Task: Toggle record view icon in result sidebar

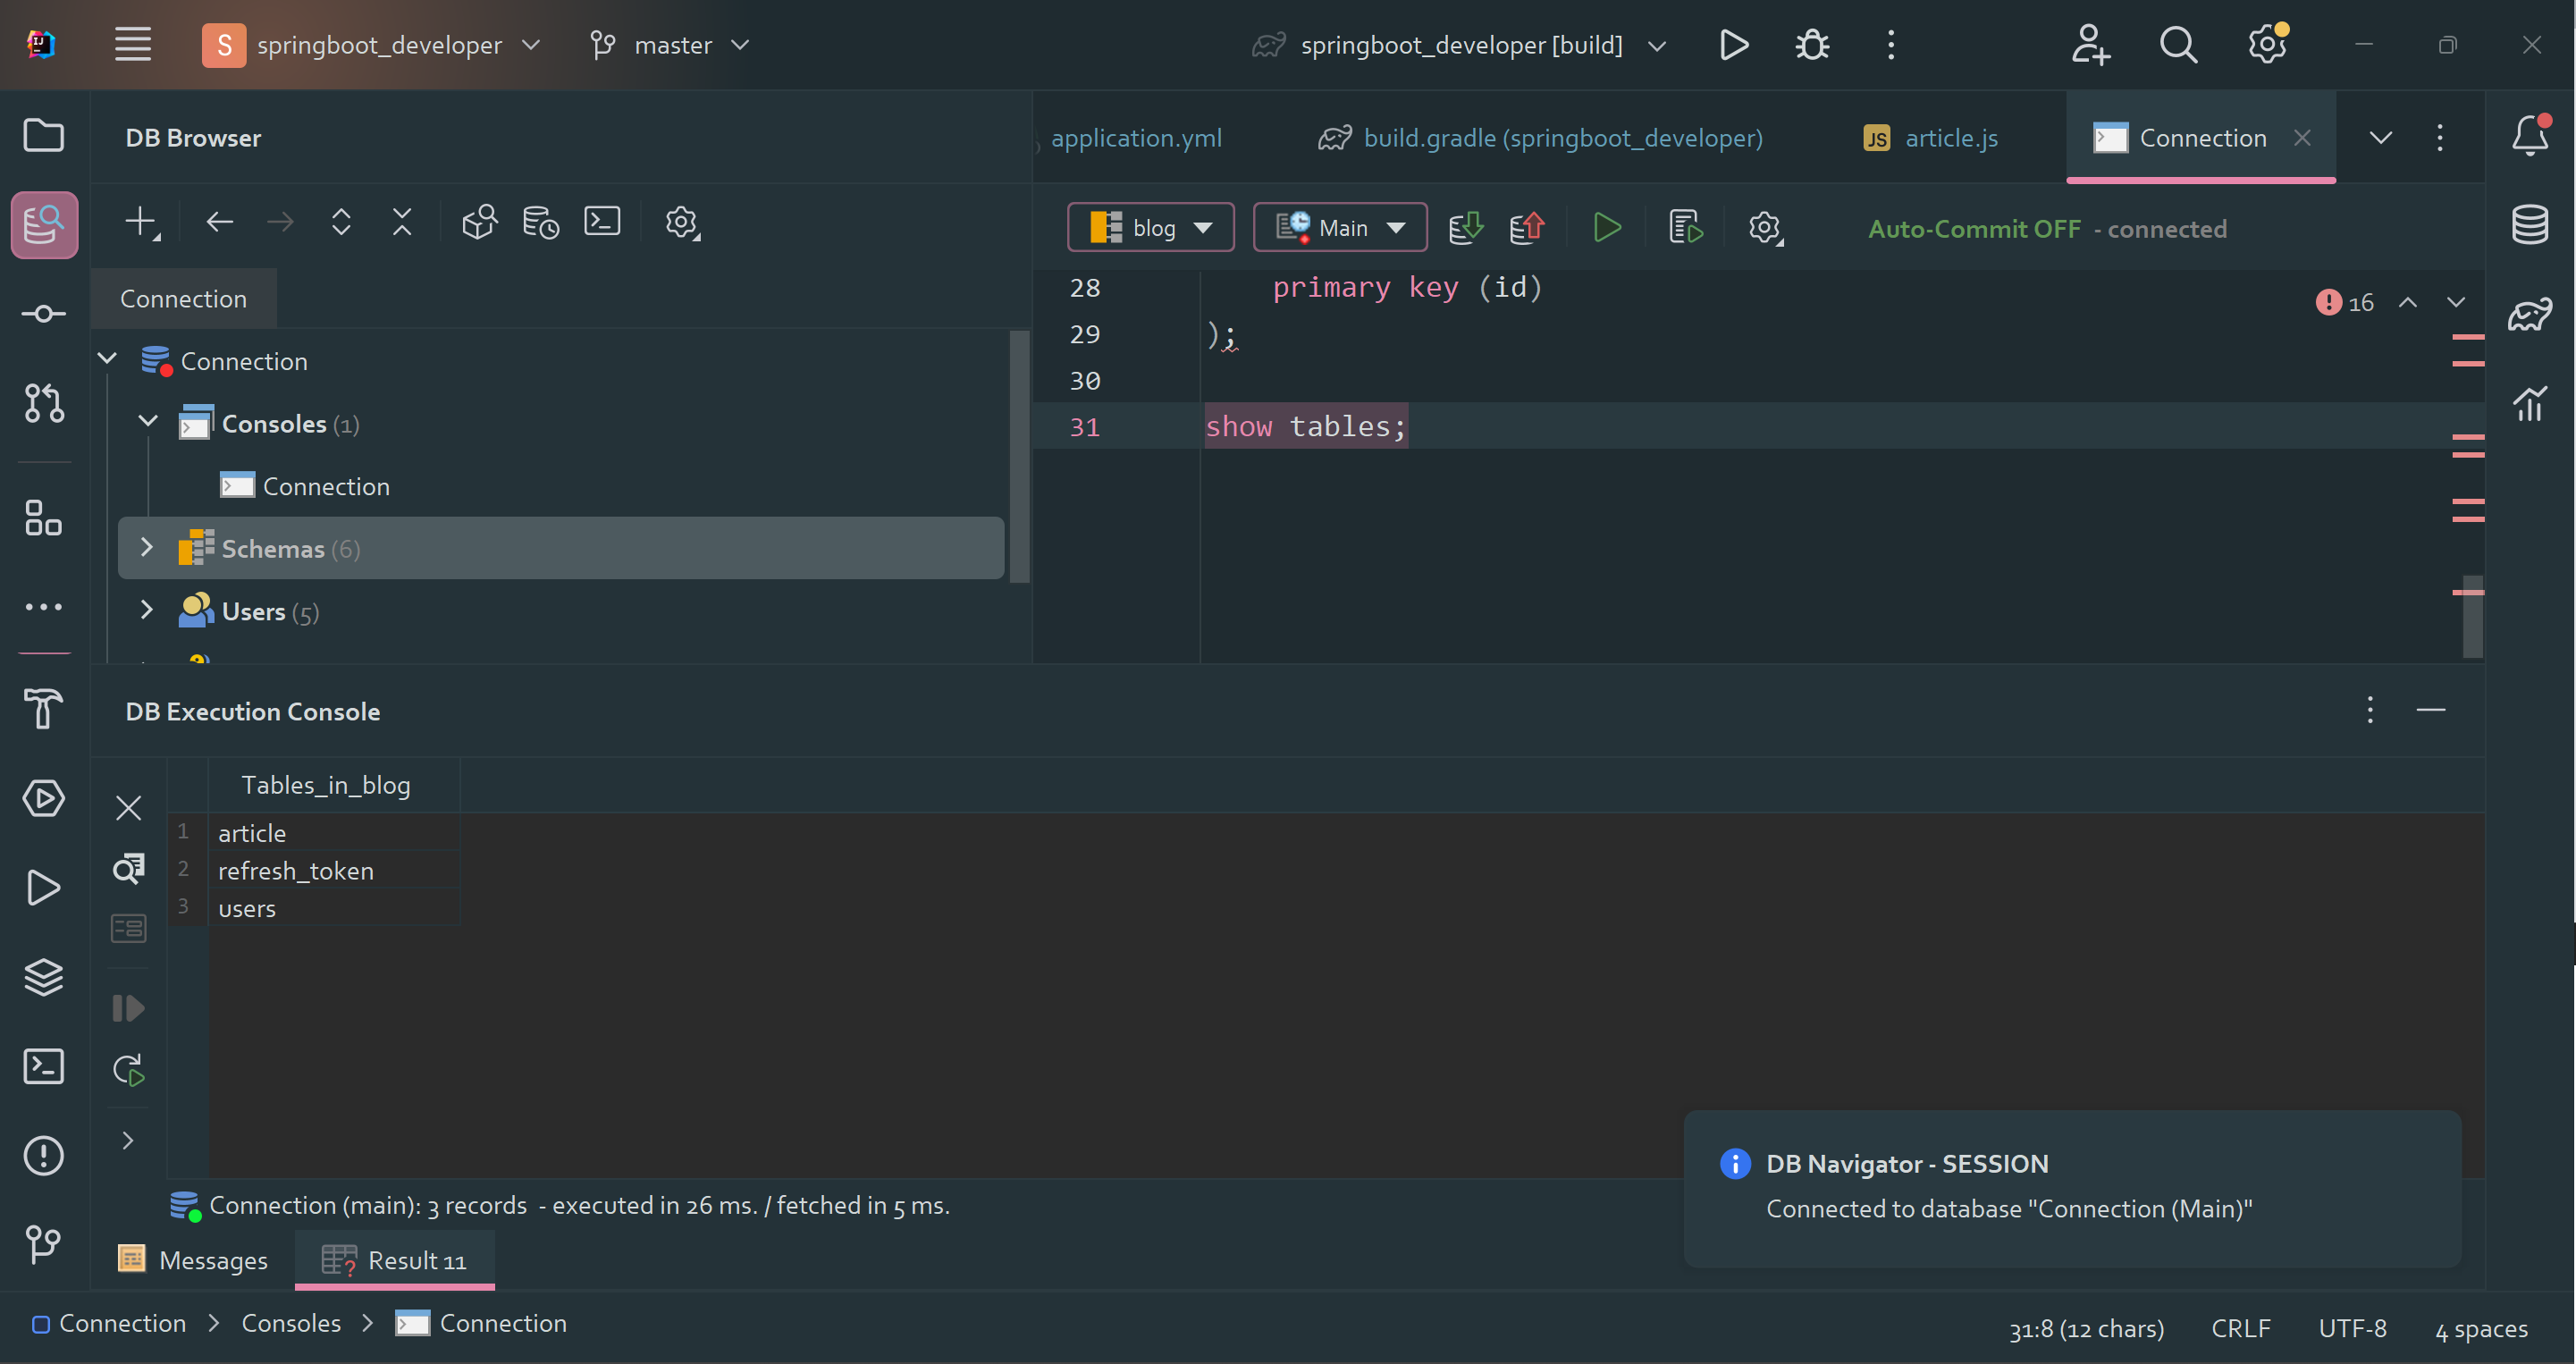Action: point(128,929)
